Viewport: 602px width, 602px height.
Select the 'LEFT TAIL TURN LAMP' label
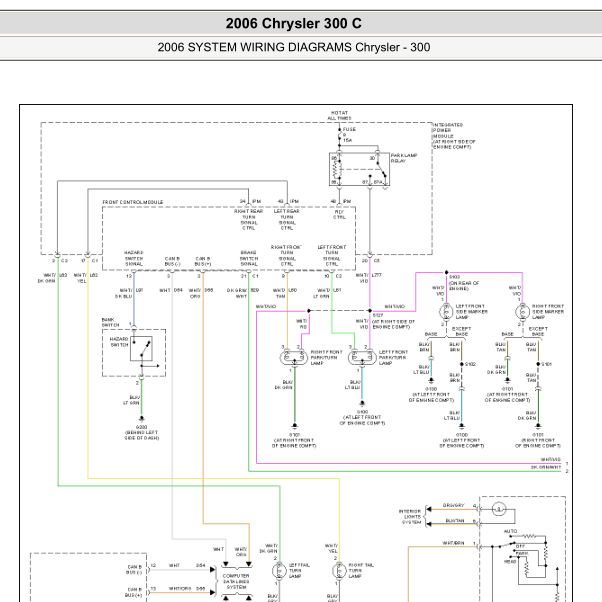tap(299, 571)
